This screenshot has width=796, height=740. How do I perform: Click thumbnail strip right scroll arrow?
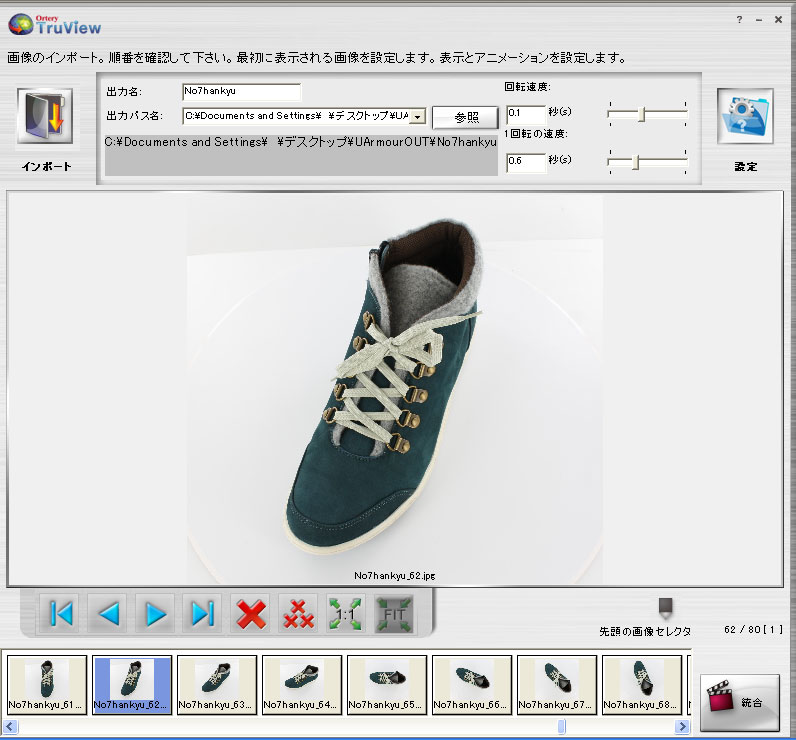683,727
